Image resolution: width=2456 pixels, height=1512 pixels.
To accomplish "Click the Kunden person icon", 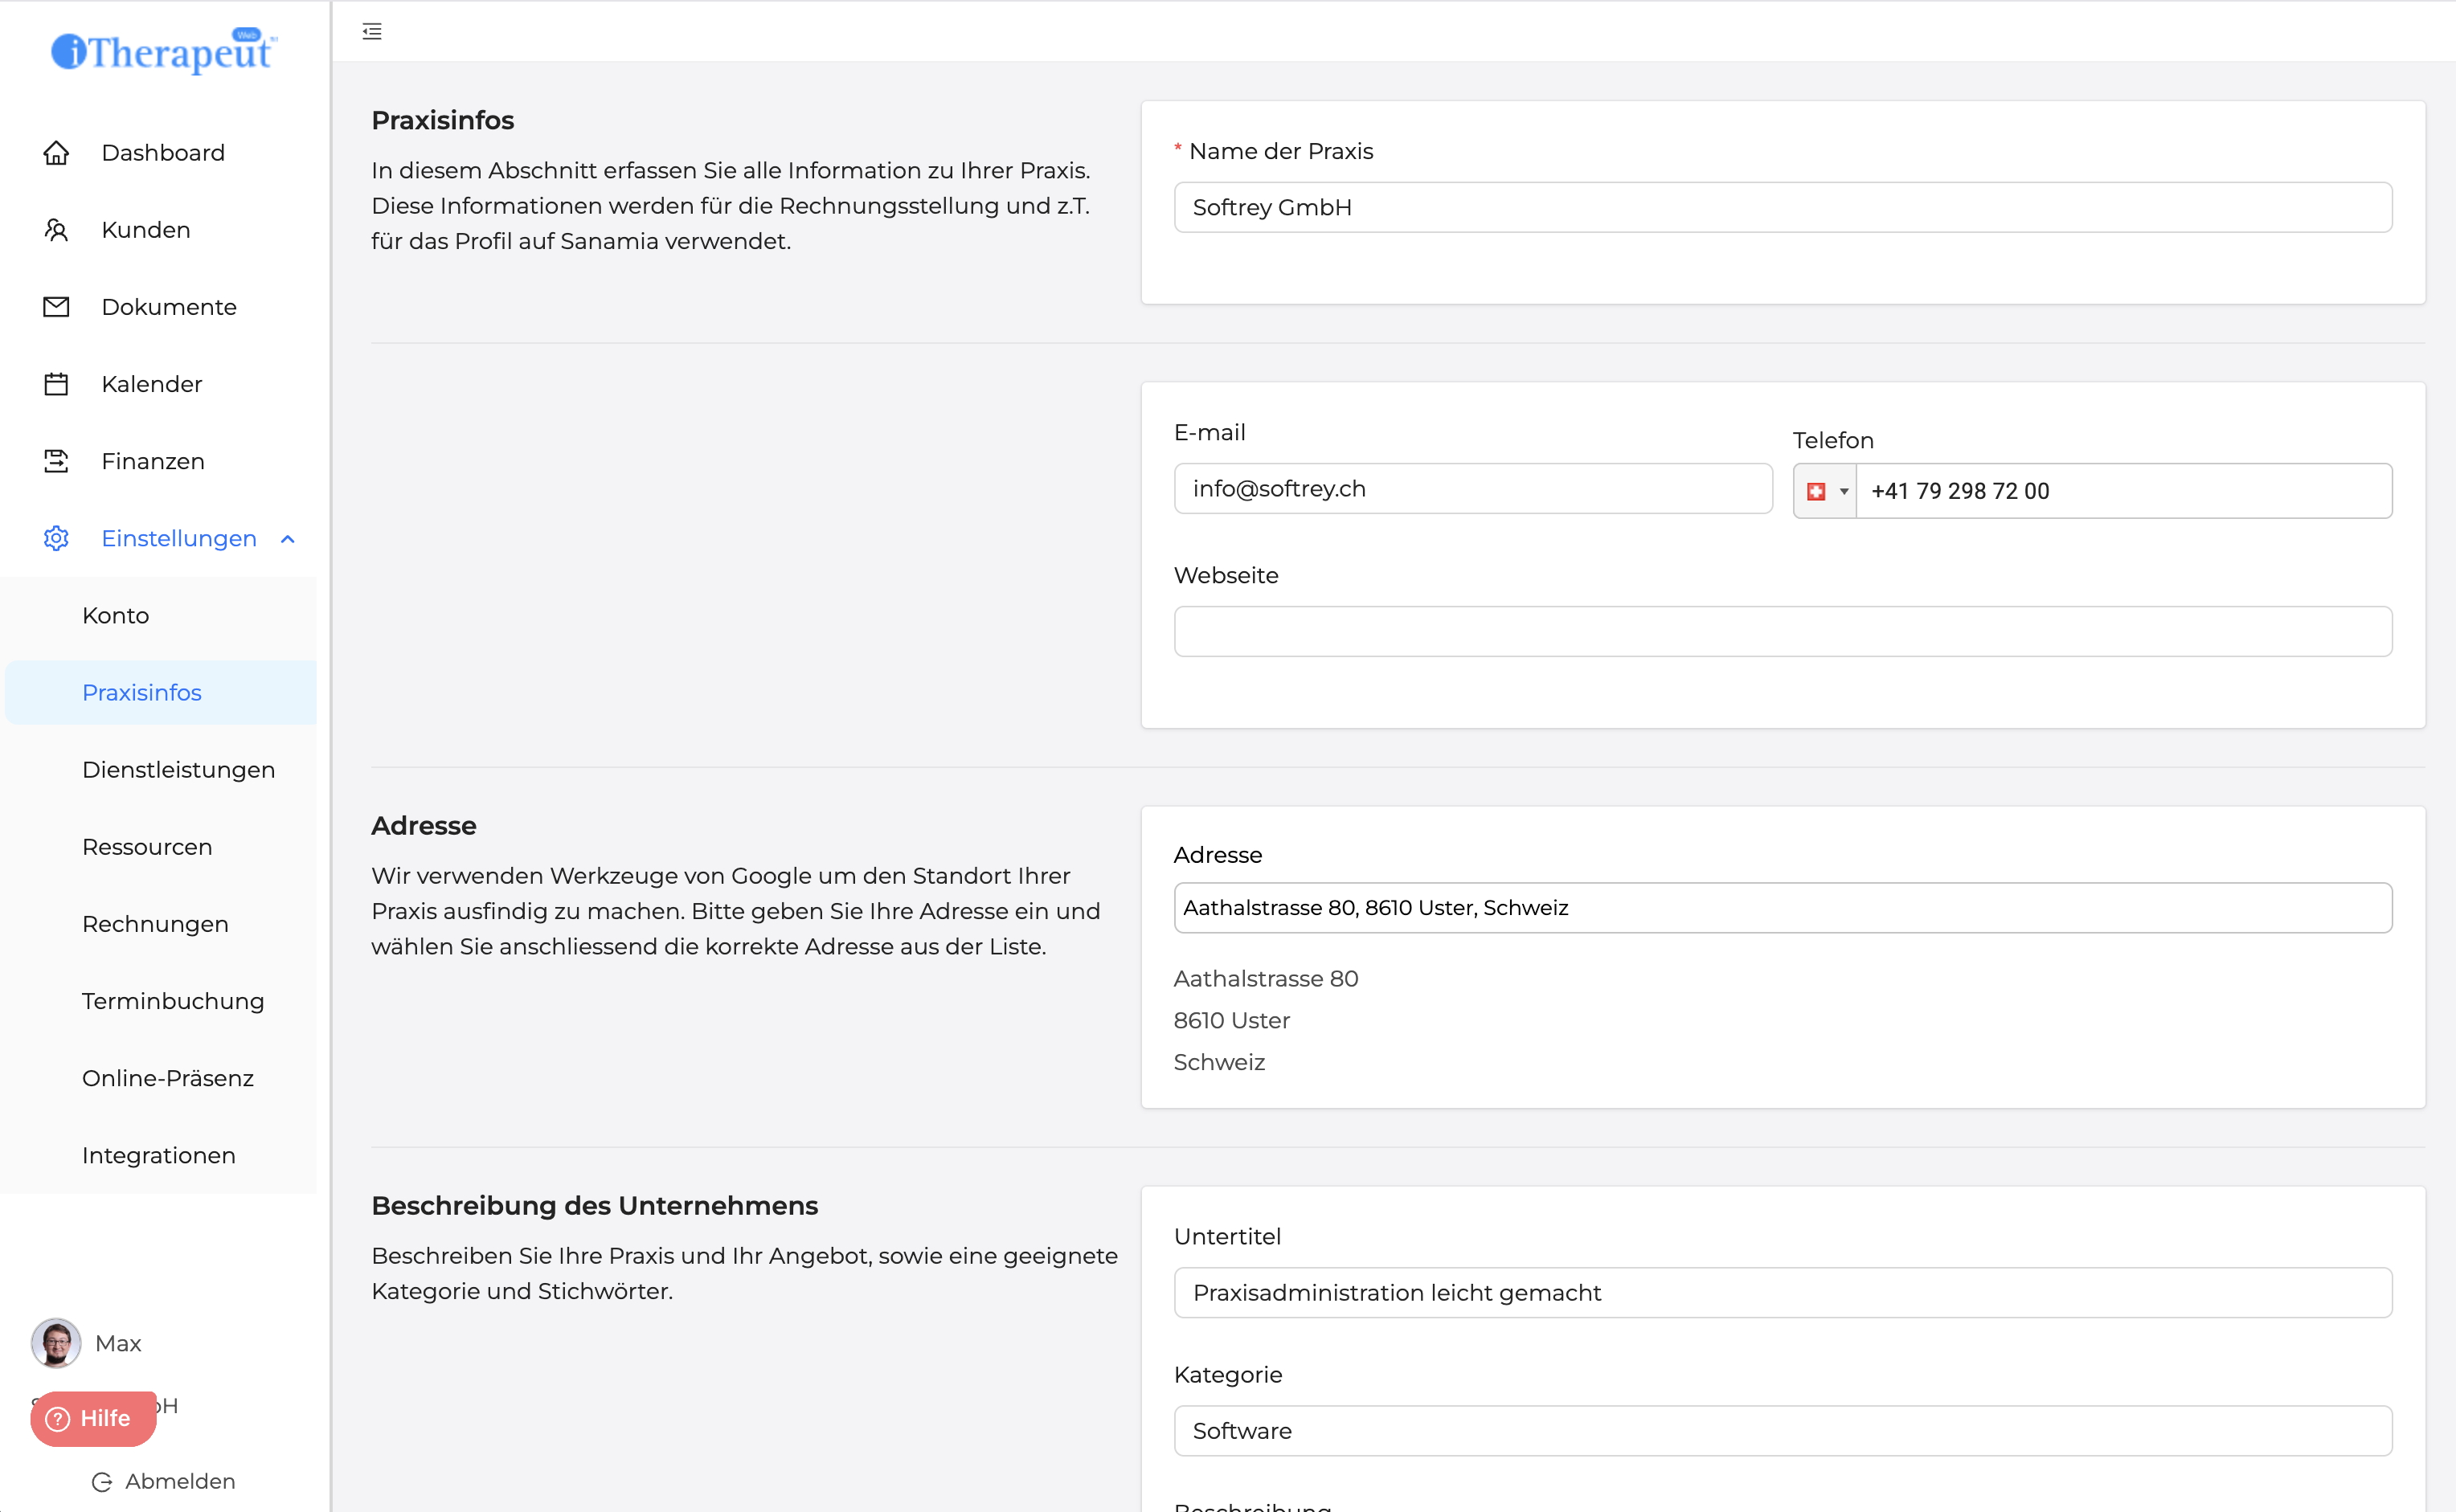I will point(56,230).
